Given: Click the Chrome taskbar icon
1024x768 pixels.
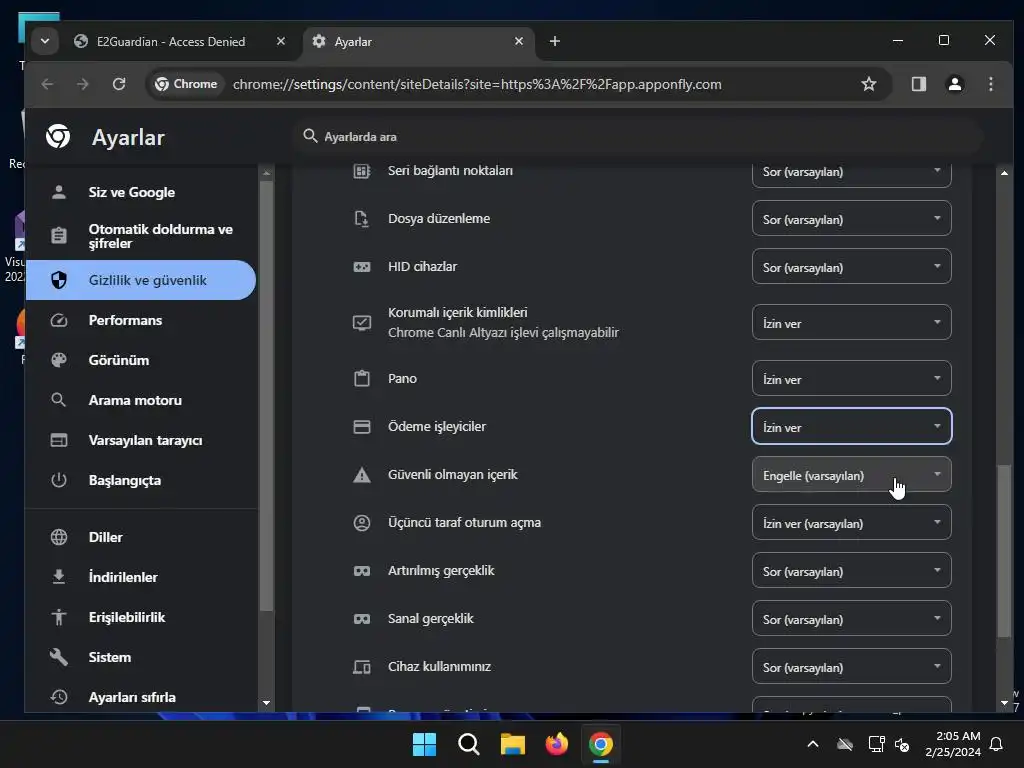Looking at the screenshot, I should pyautogui.click(x=601, y=744).
